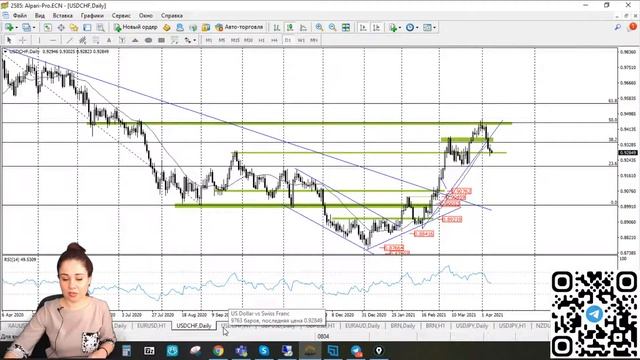Select the Fibonacci Retracement tool
Viewport: 640px width, 360px height.
(96, 40)
